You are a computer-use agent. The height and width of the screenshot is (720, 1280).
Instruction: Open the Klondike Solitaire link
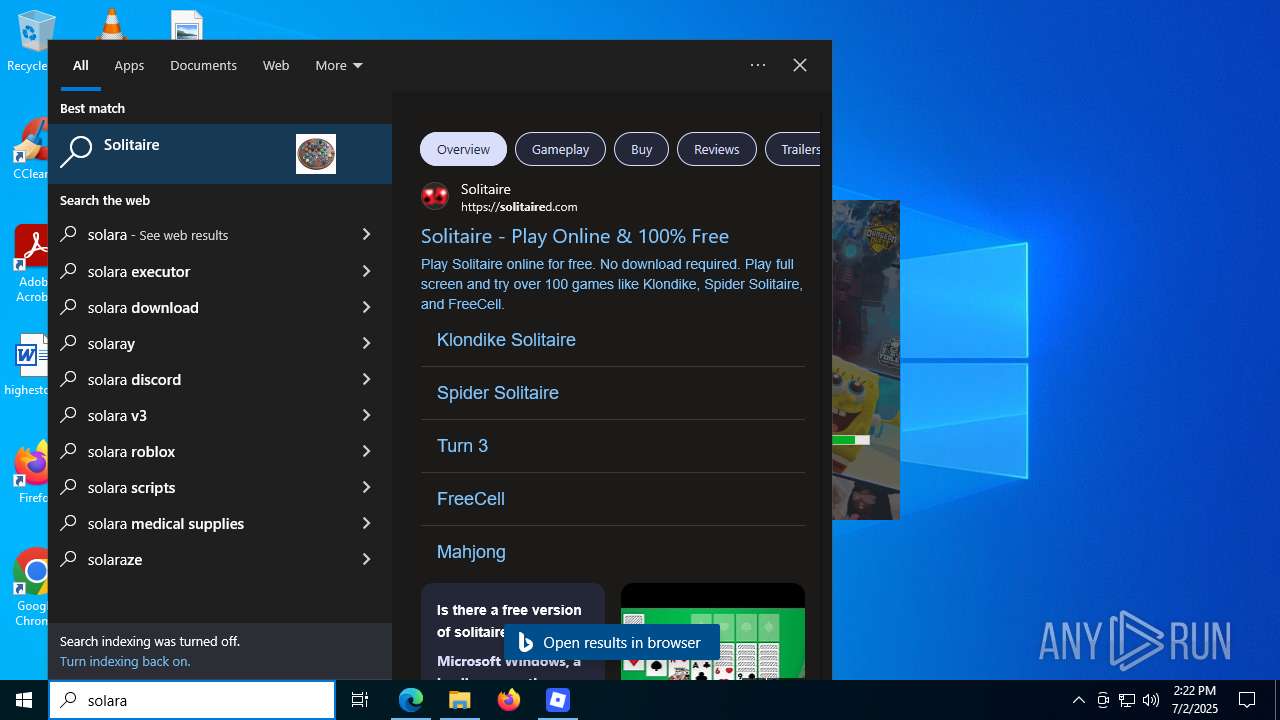(506, 340)
